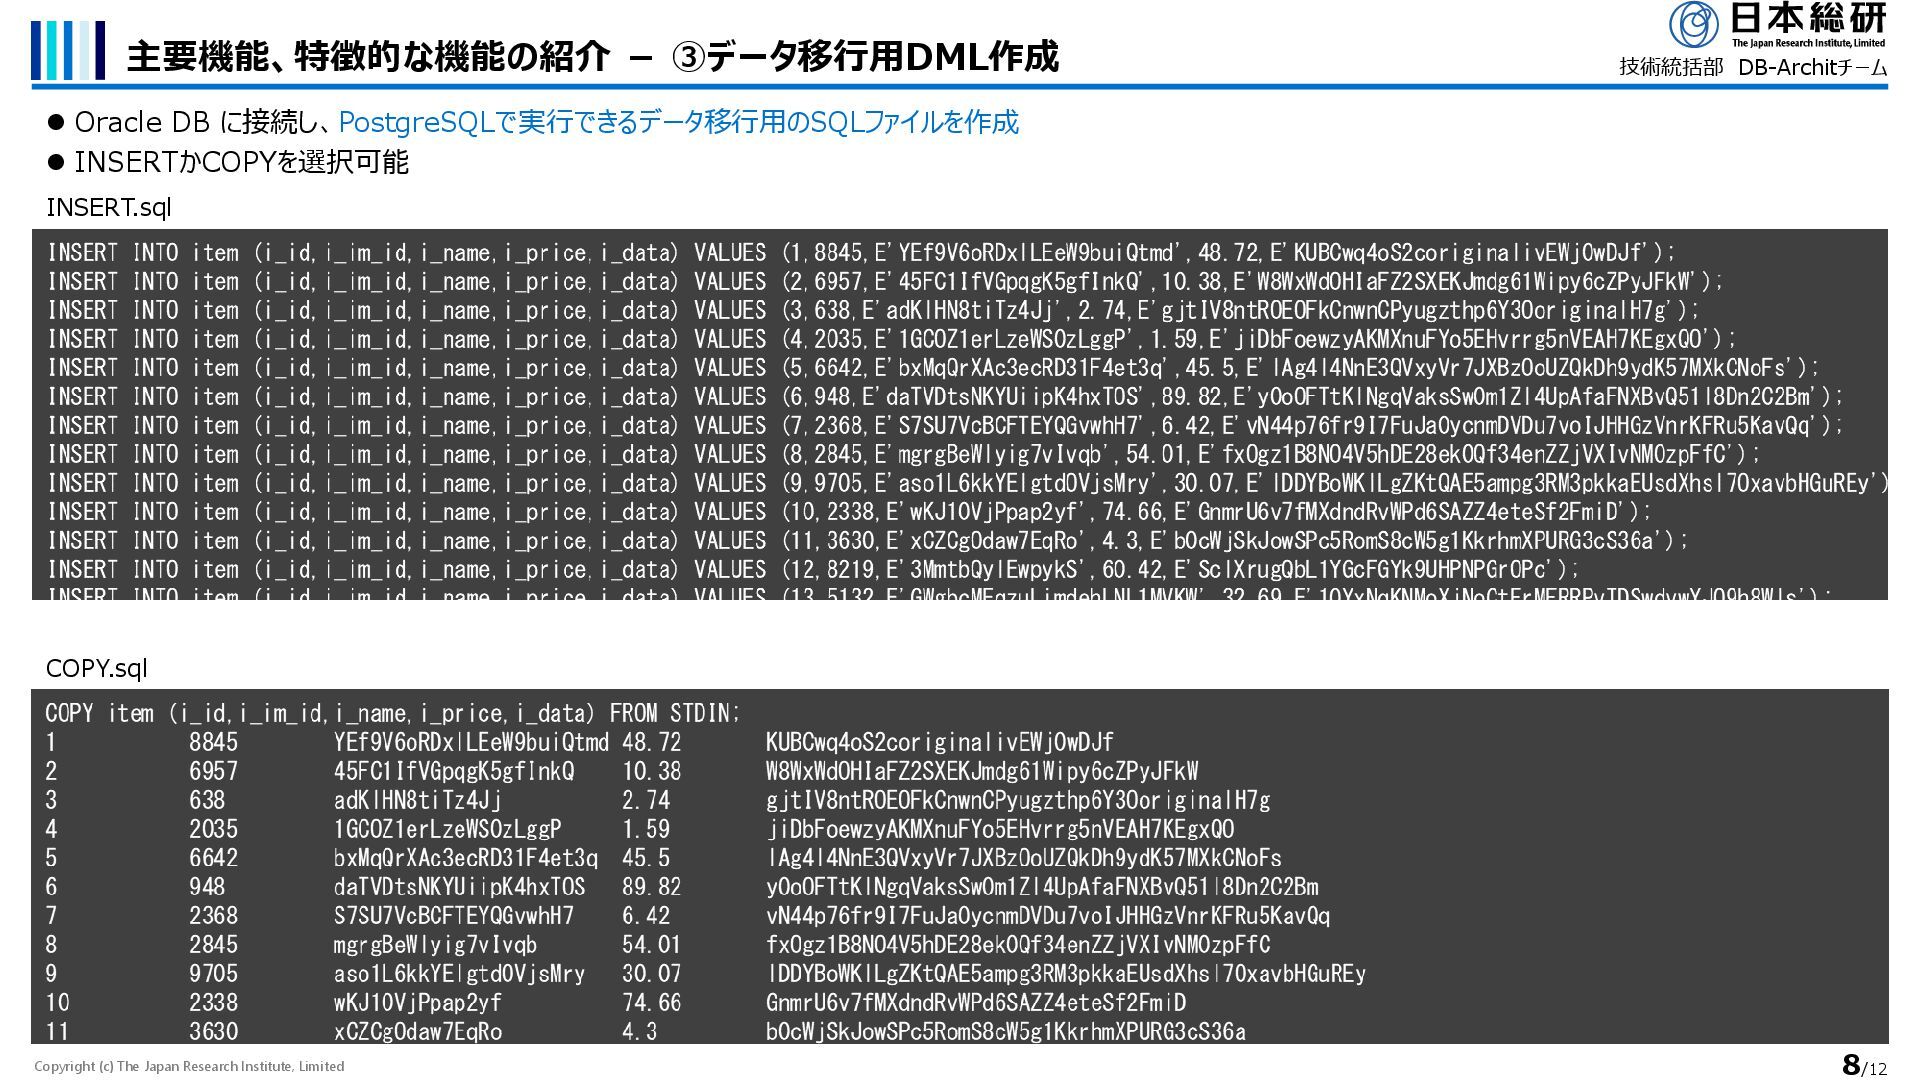This screenshot has height=1080, width=1920.
Task: Click the blue PostgreSQL SQL file text
Action: [678, 122]
